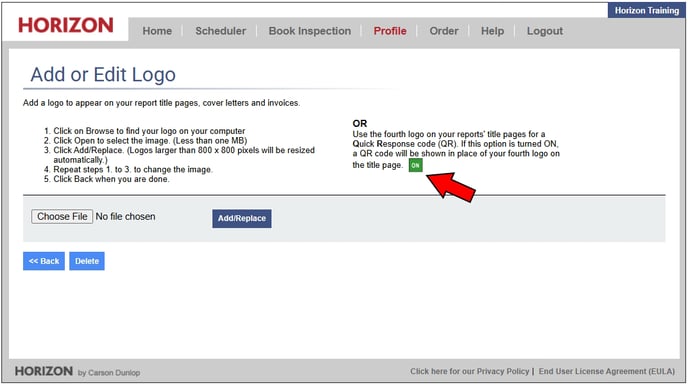Click the << Back button
The image size is (688, 385).
44,261
